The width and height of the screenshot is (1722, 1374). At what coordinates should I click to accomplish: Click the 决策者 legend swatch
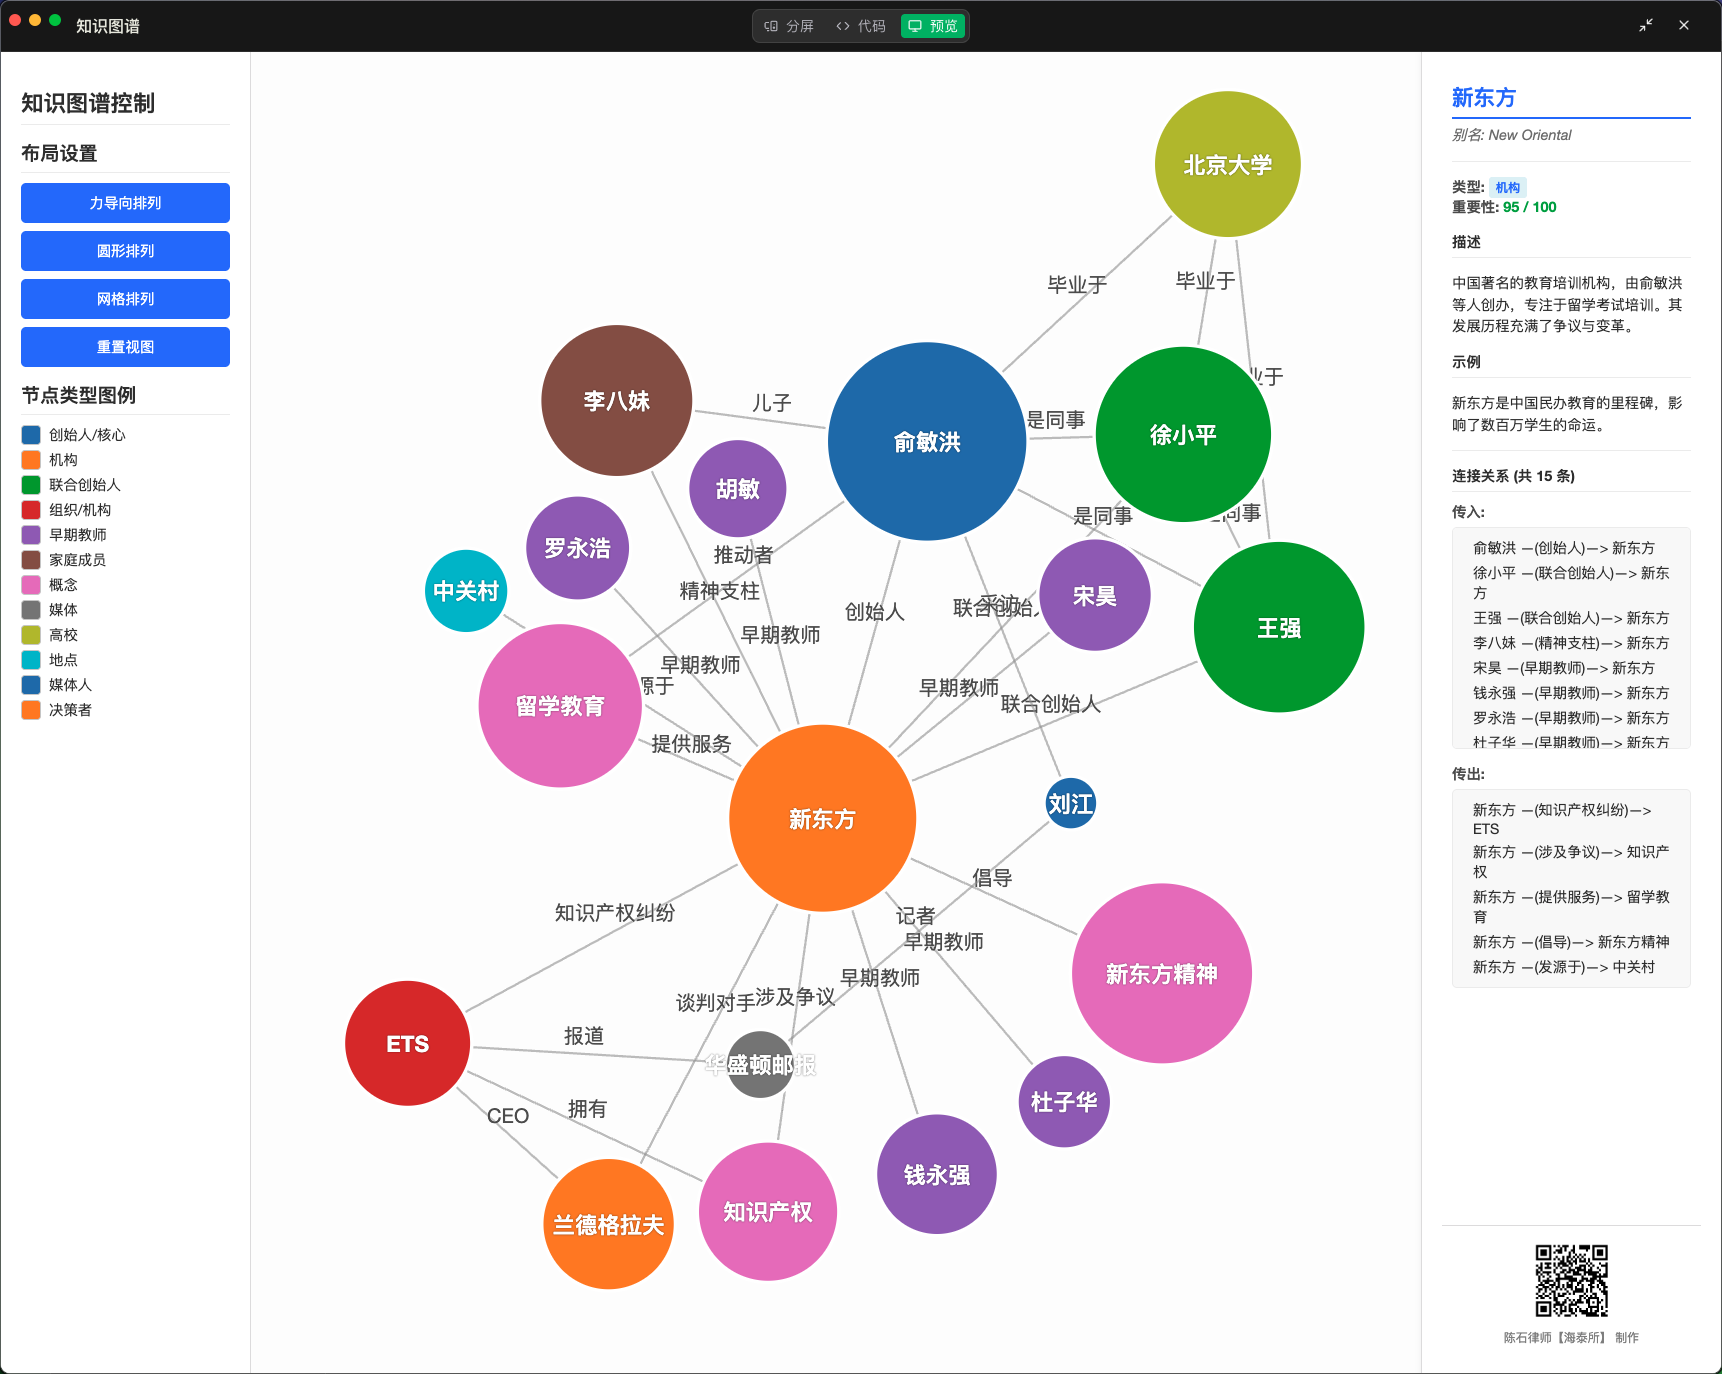click(x=31, y=710)
